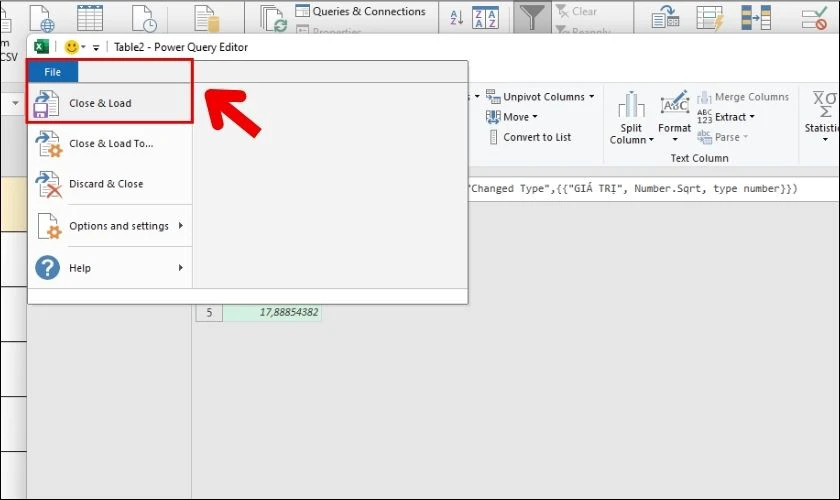Select cell with value 17,88854382
Image resolution: width=840 pixels, height=500 pixels.
272,312
